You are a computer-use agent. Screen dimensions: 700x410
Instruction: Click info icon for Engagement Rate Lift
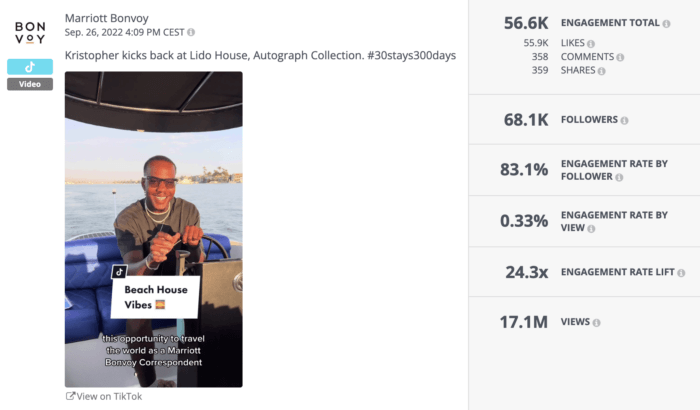(x=681, y=272)
